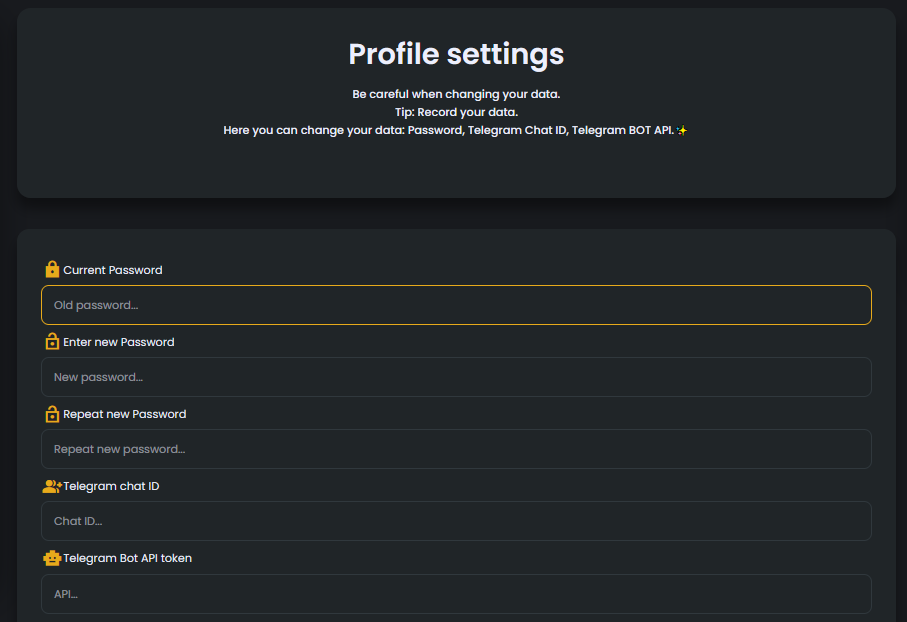
Task: Click the sparkle emoji after Telegram BOT API
Action: point(682,131)
